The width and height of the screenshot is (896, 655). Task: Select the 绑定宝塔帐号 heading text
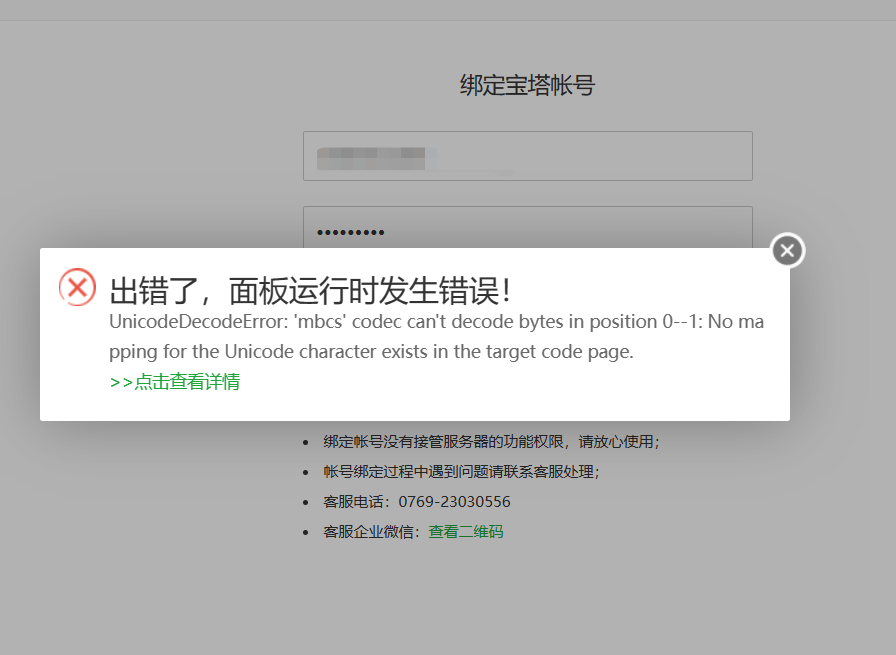[x=527, y=86]
